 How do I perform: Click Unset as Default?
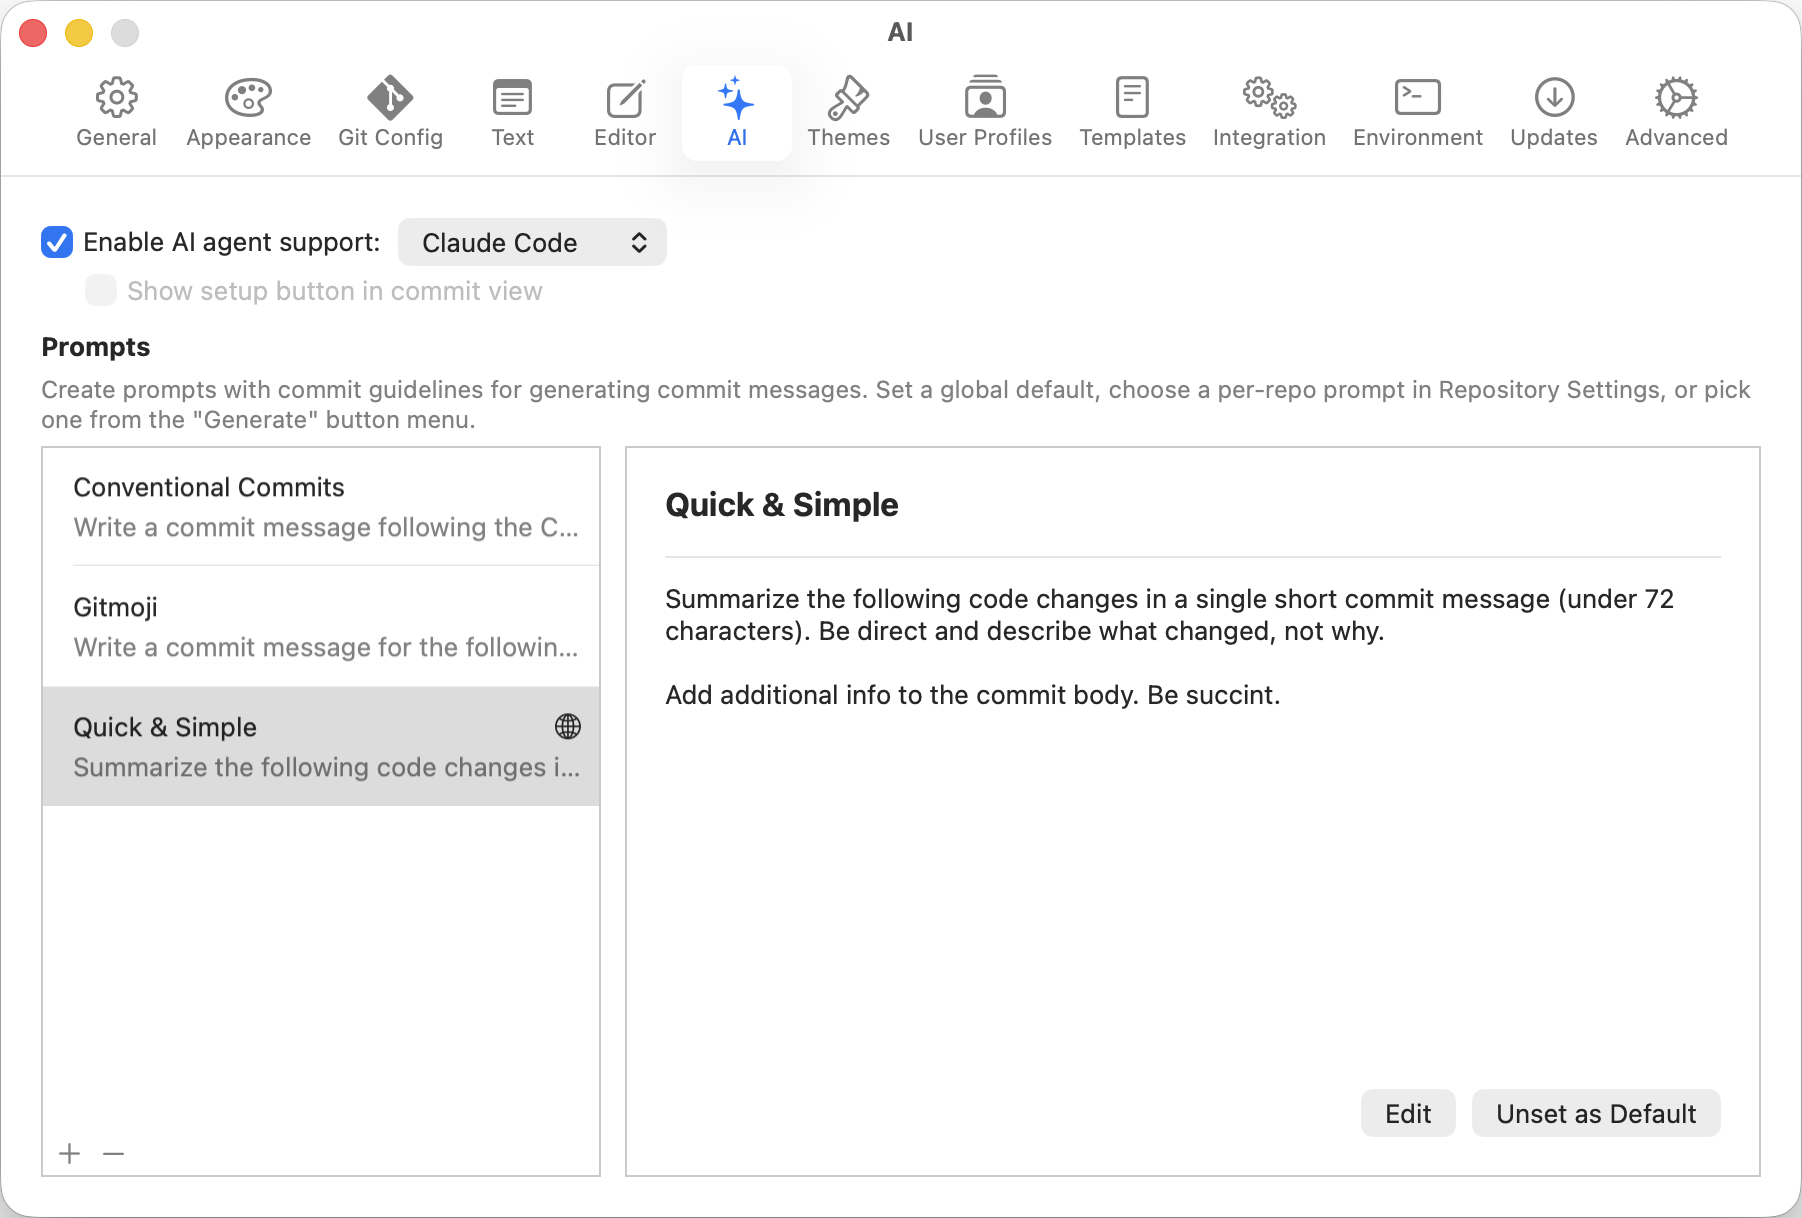pos(1595,1113)
